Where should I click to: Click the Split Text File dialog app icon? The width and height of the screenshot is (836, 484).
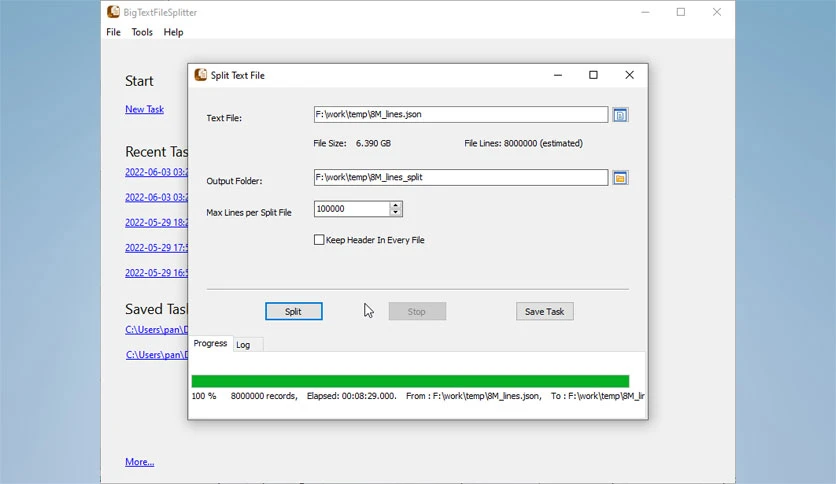point(200,75)
